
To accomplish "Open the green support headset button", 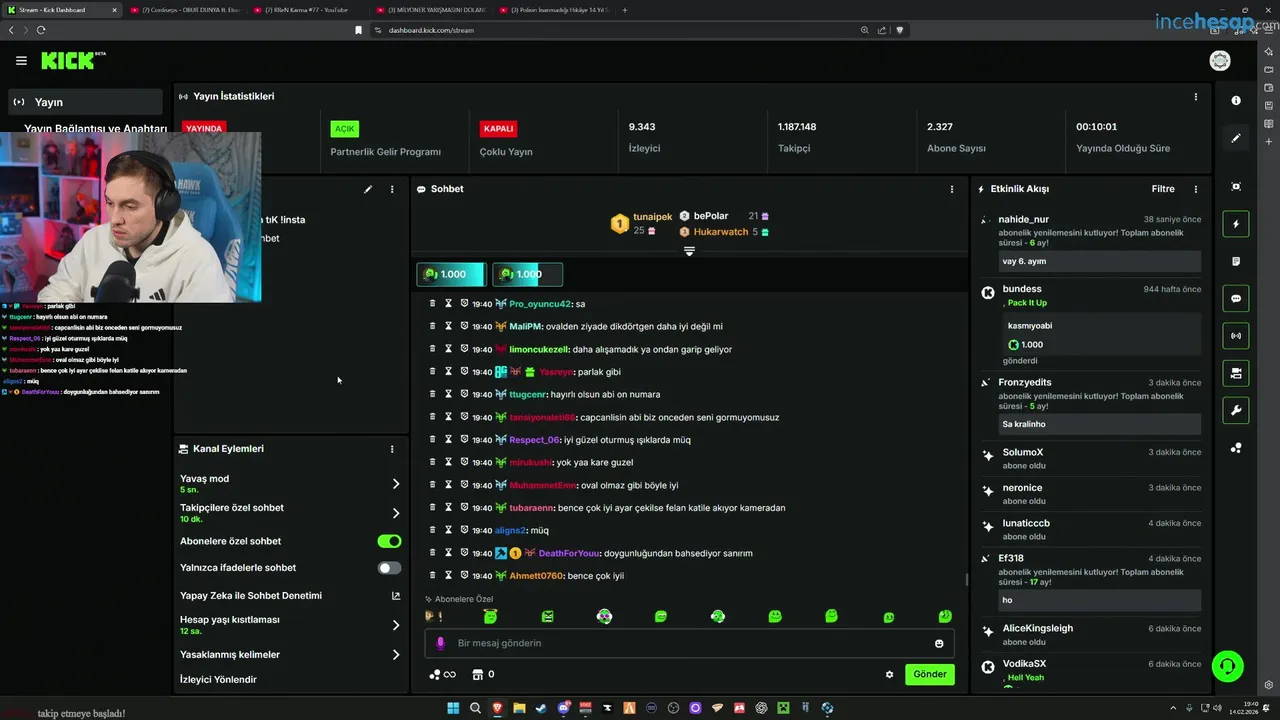I will pyautogui.click(x=1227, y=665).
